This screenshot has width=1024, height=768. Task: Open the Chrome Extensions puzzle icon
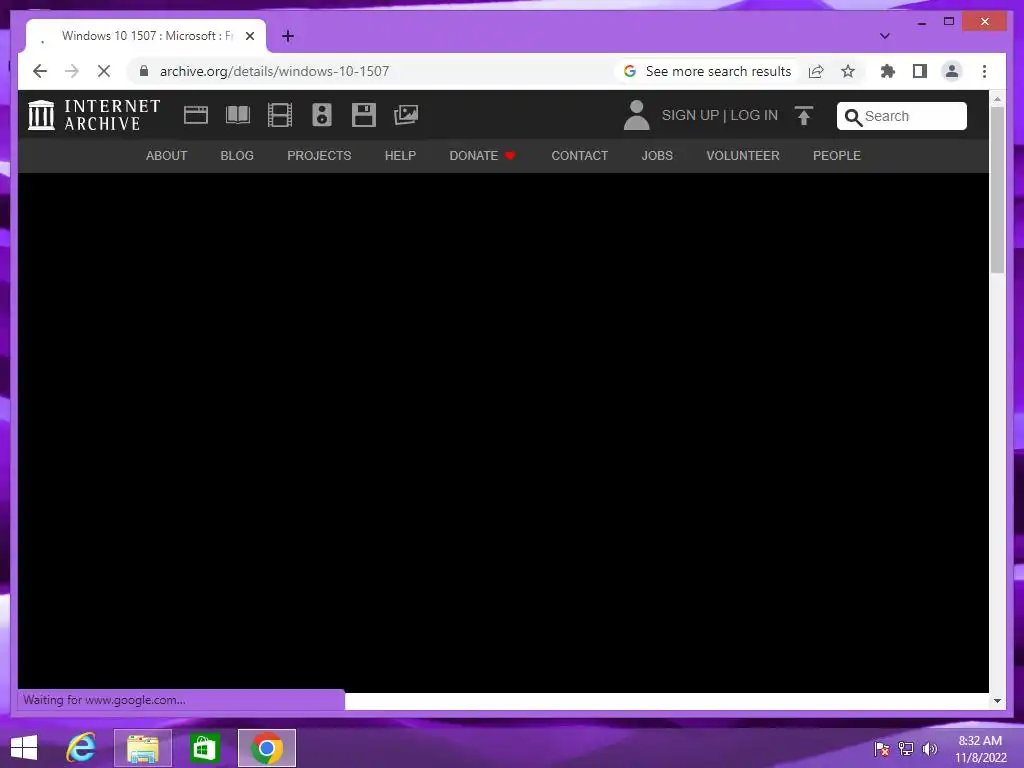tap(888, 71)
